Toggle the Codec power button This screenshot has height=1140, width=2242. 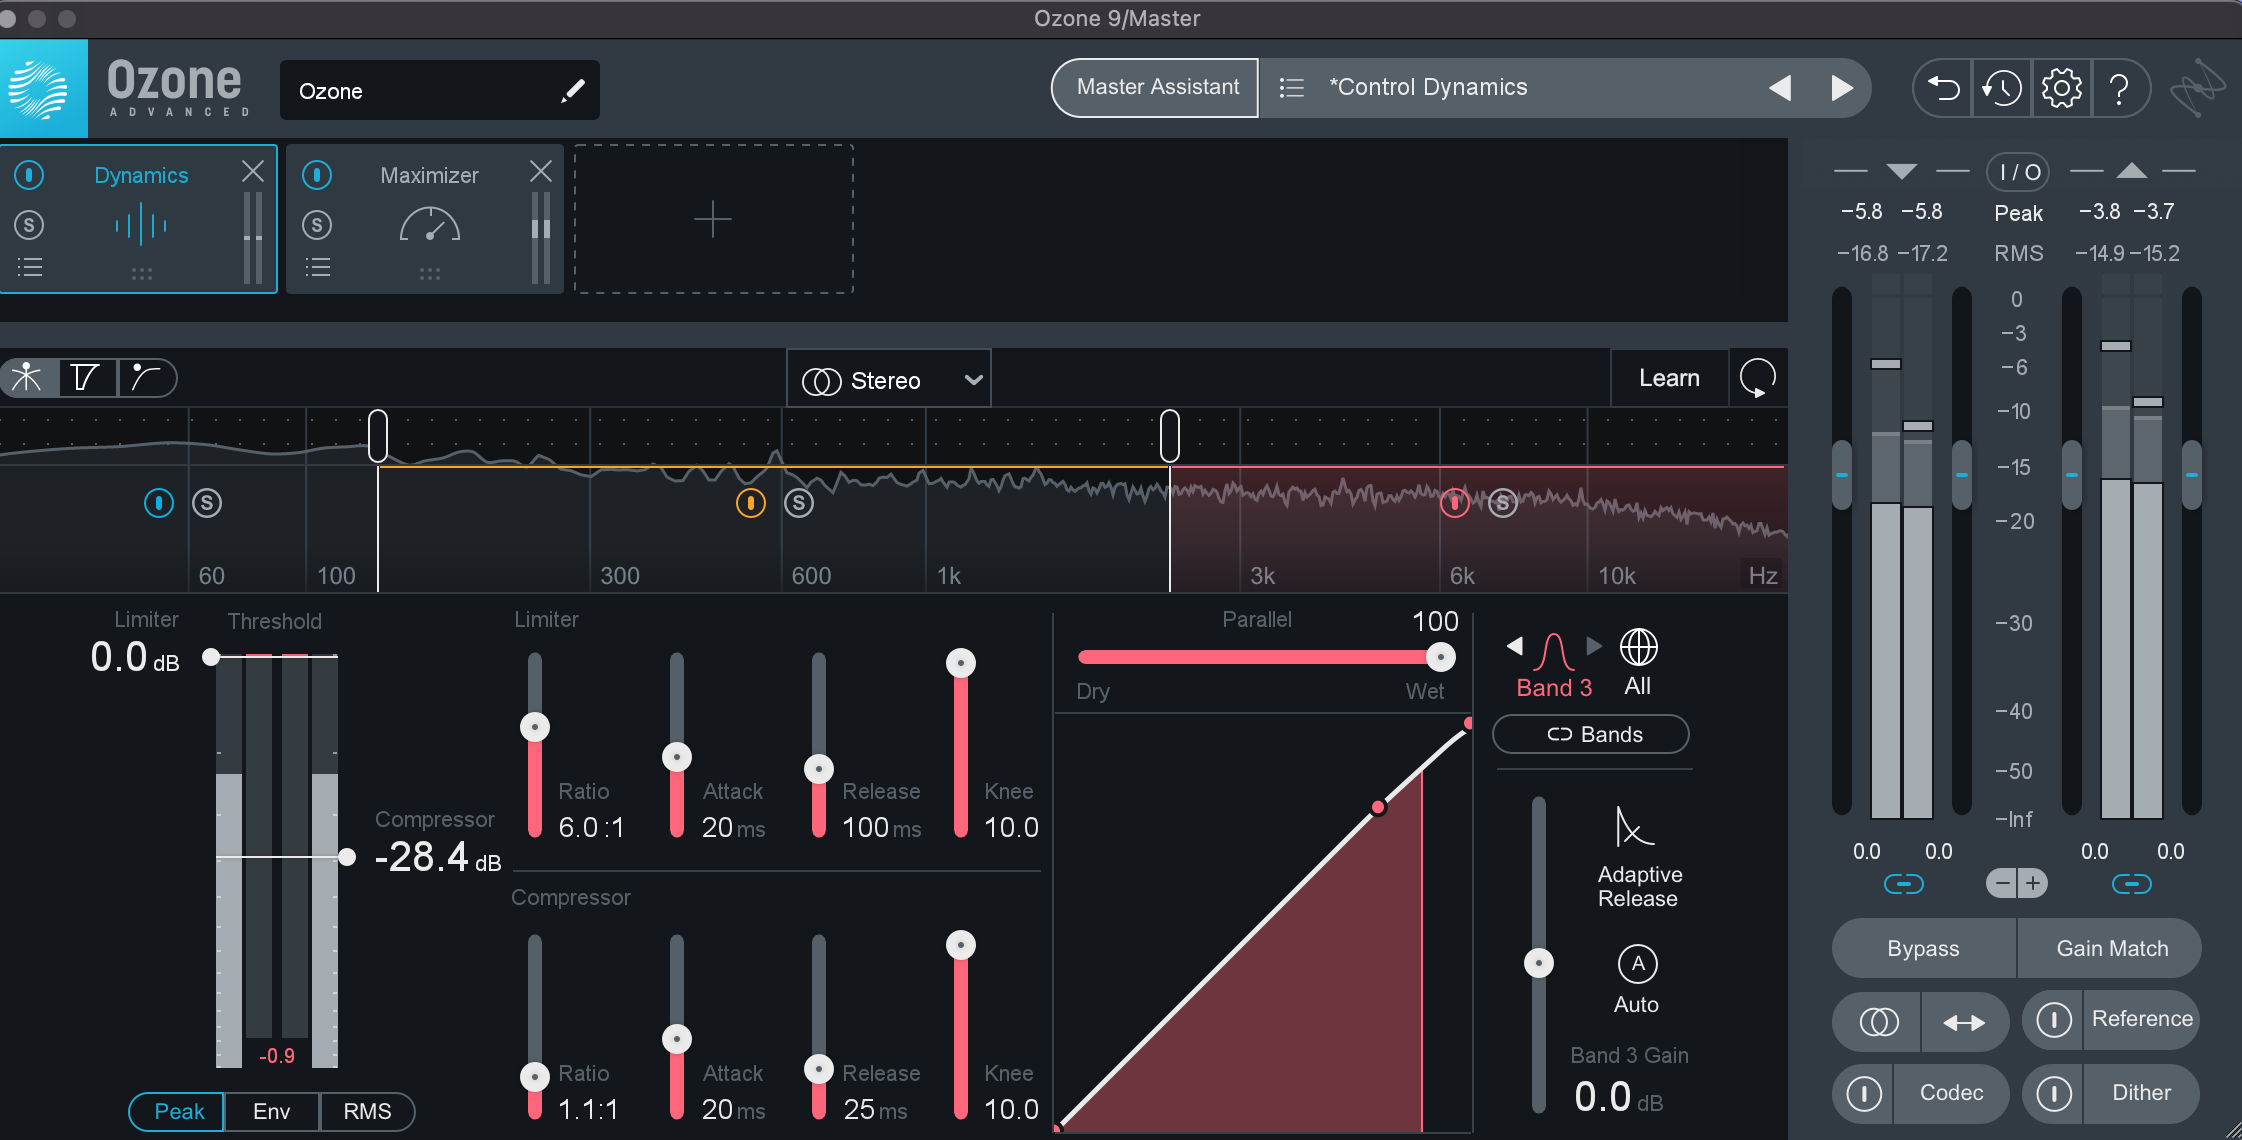[1864, 1093]
